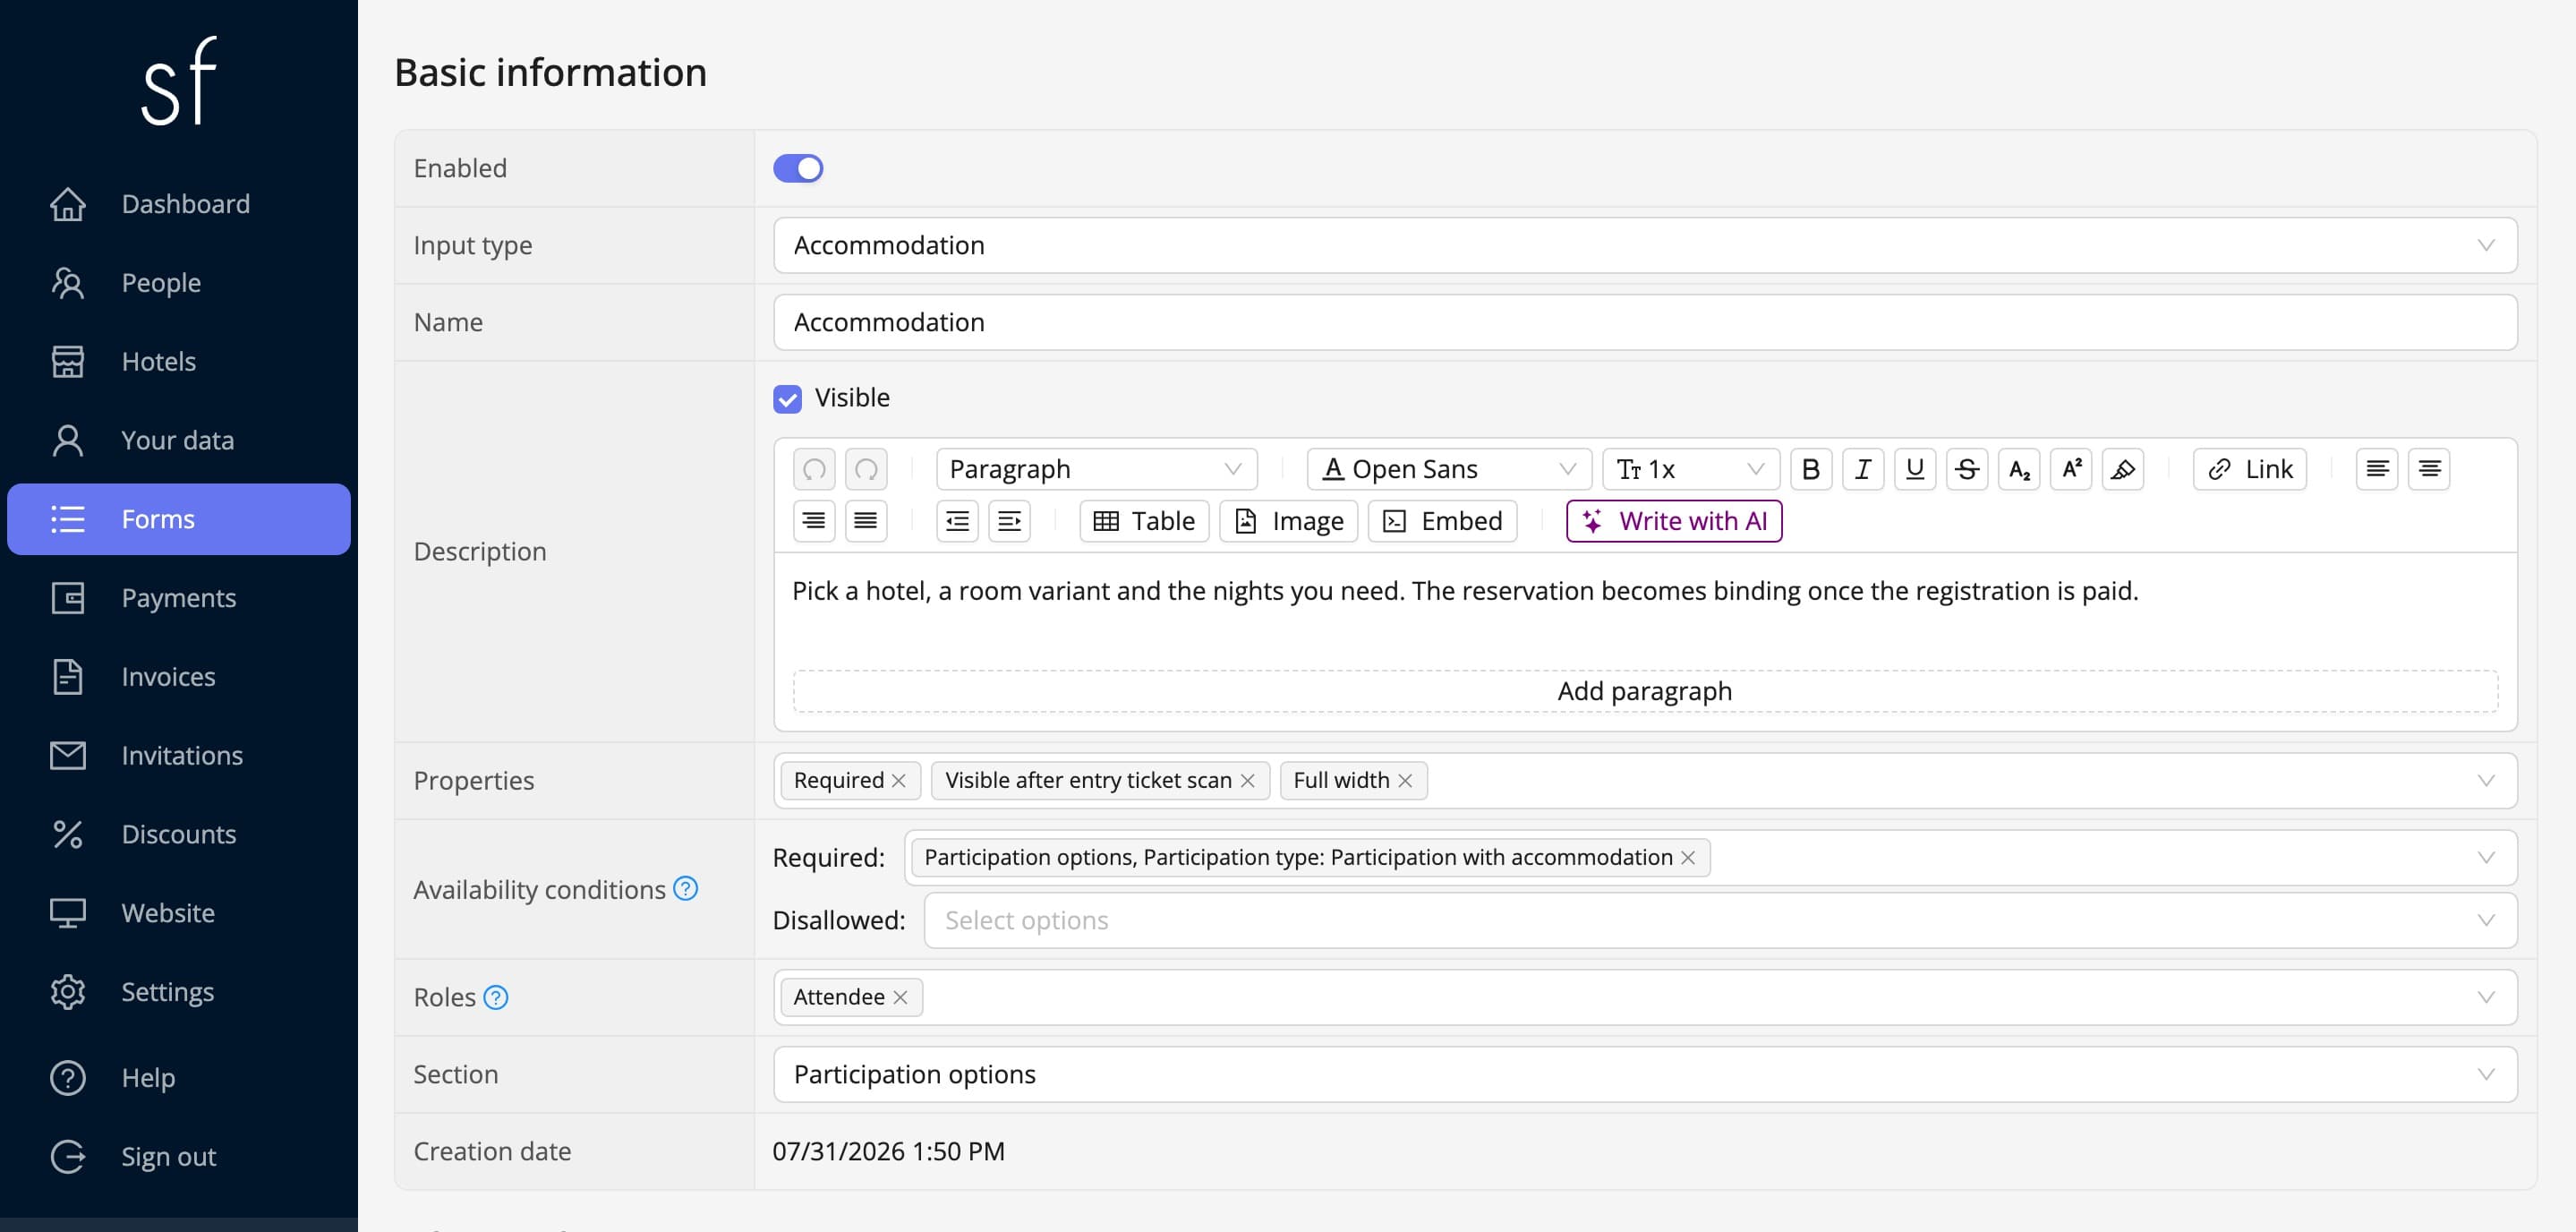Increase paragraph indent
The image size is (2576, 1232).
coord(1009,521)
